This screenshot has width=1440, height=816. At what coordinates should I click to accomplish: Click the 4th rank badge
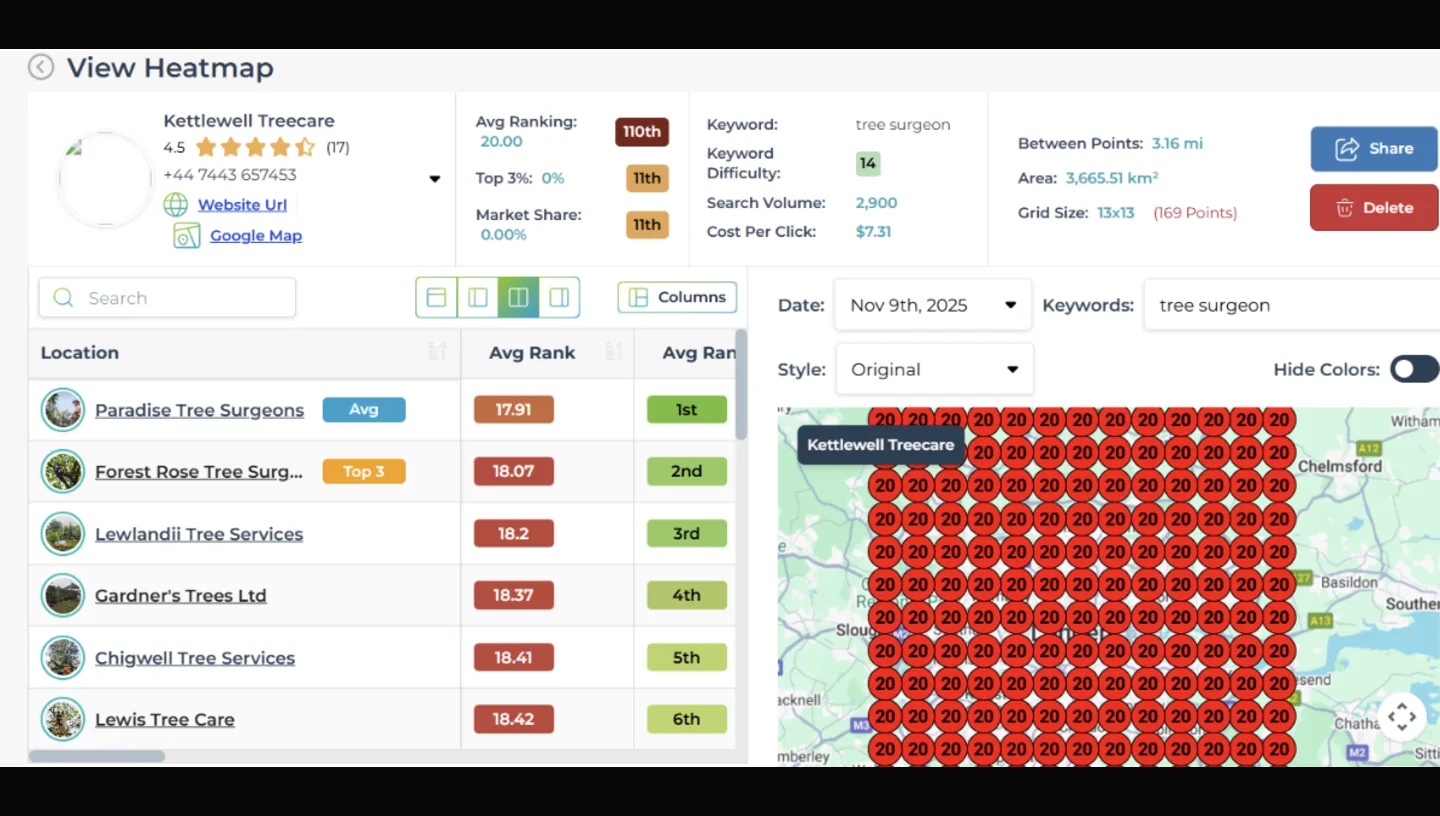pyautogui.click(x=687, y=596)
